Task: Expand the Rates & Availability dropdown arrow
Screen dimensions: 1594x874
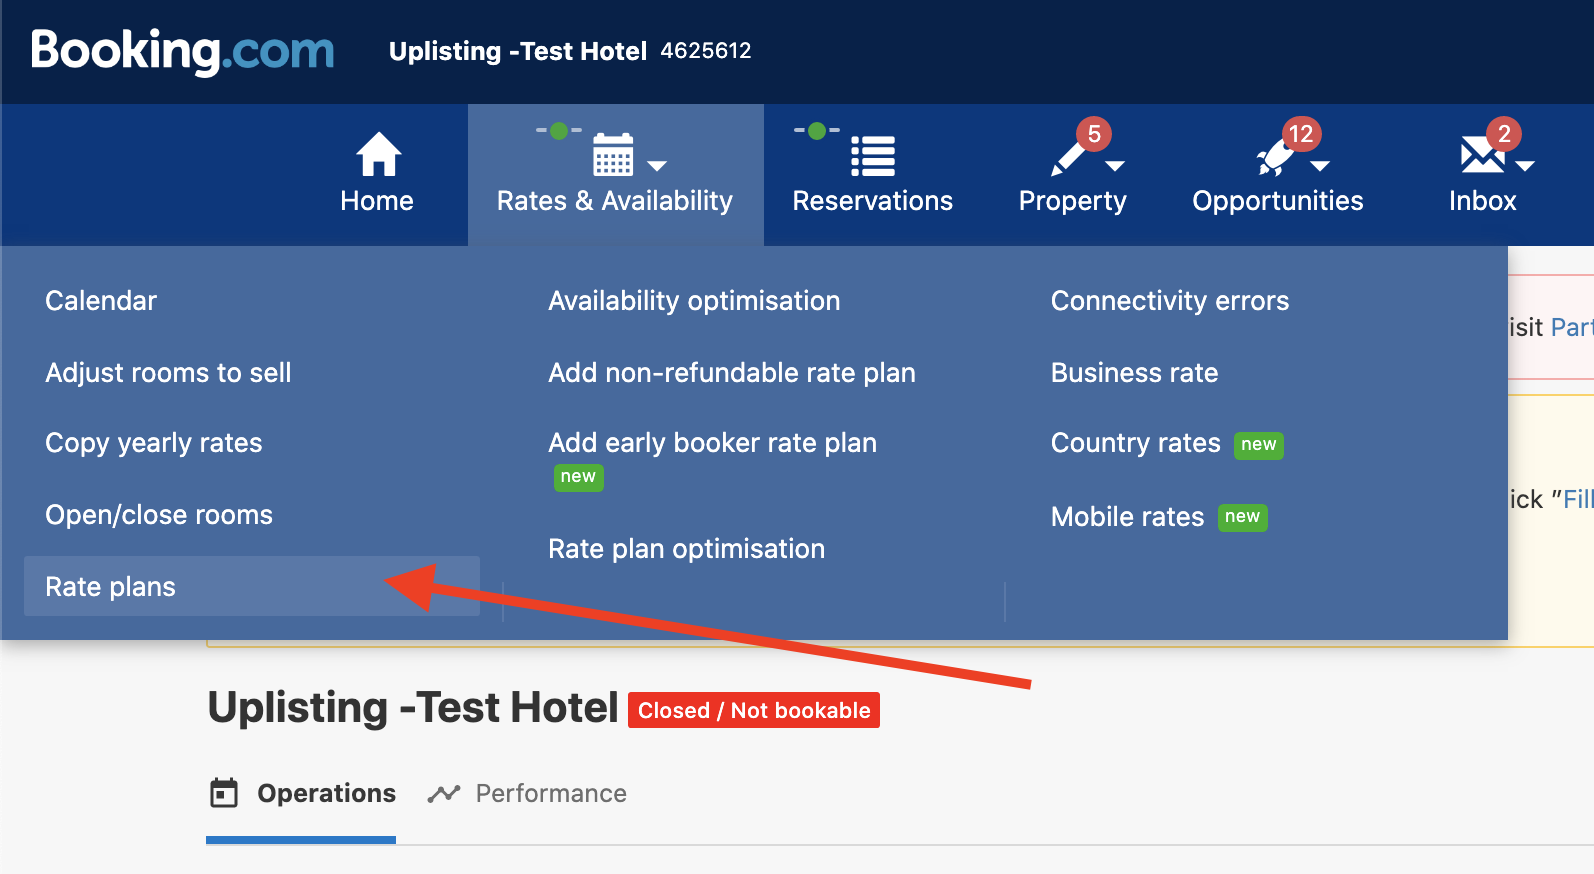Action: [x=657, y=166]
